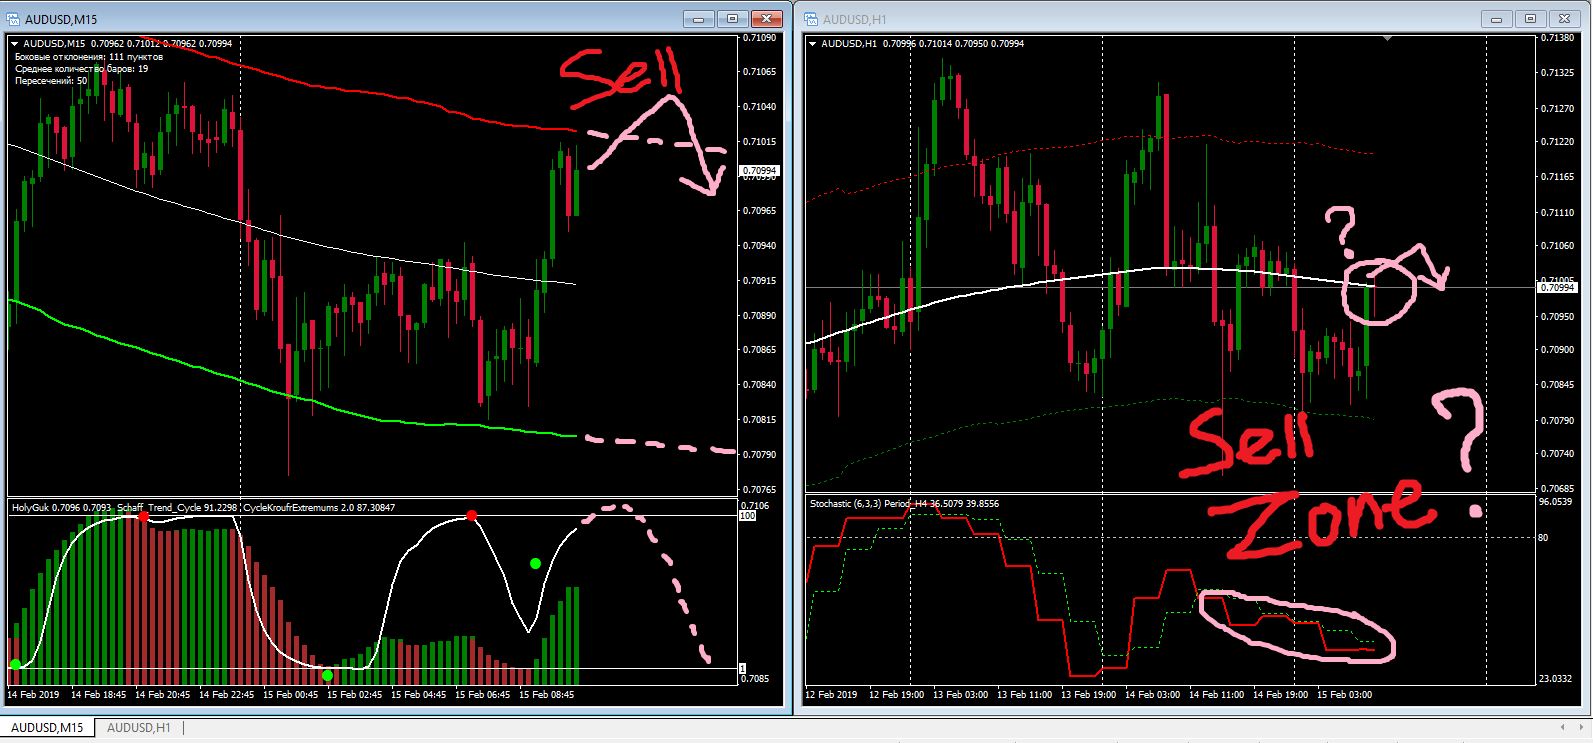Image resolution: width=1593 pixels, height=743 pixels.
Task: Click the '14 Feb 2019' date label in M15 chart
Action: pos(33,695)
